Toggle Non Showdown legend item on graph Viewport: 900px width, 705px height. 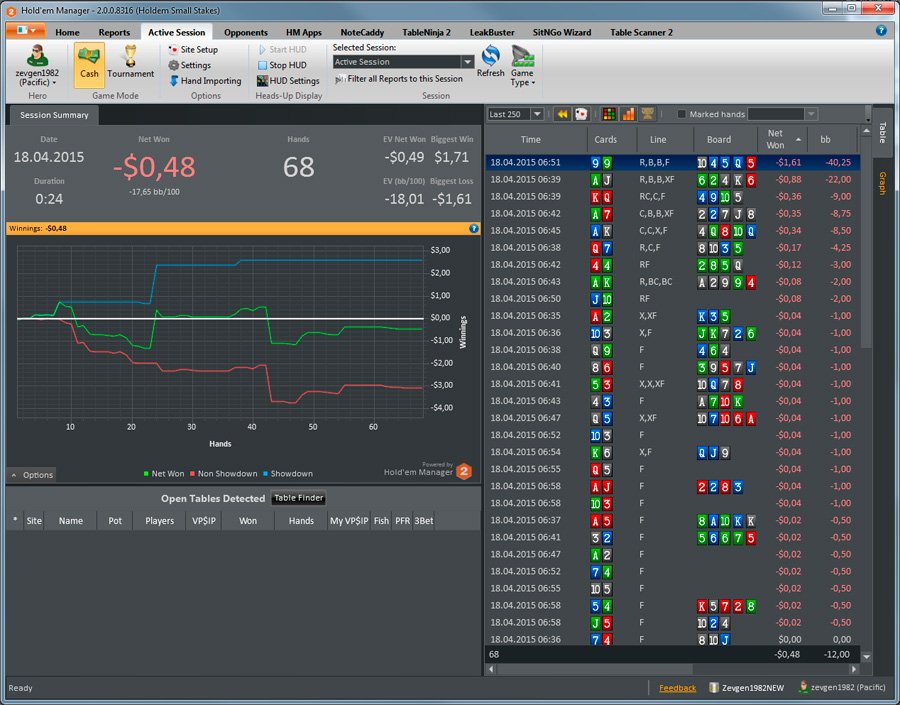(x=223, y=474)
